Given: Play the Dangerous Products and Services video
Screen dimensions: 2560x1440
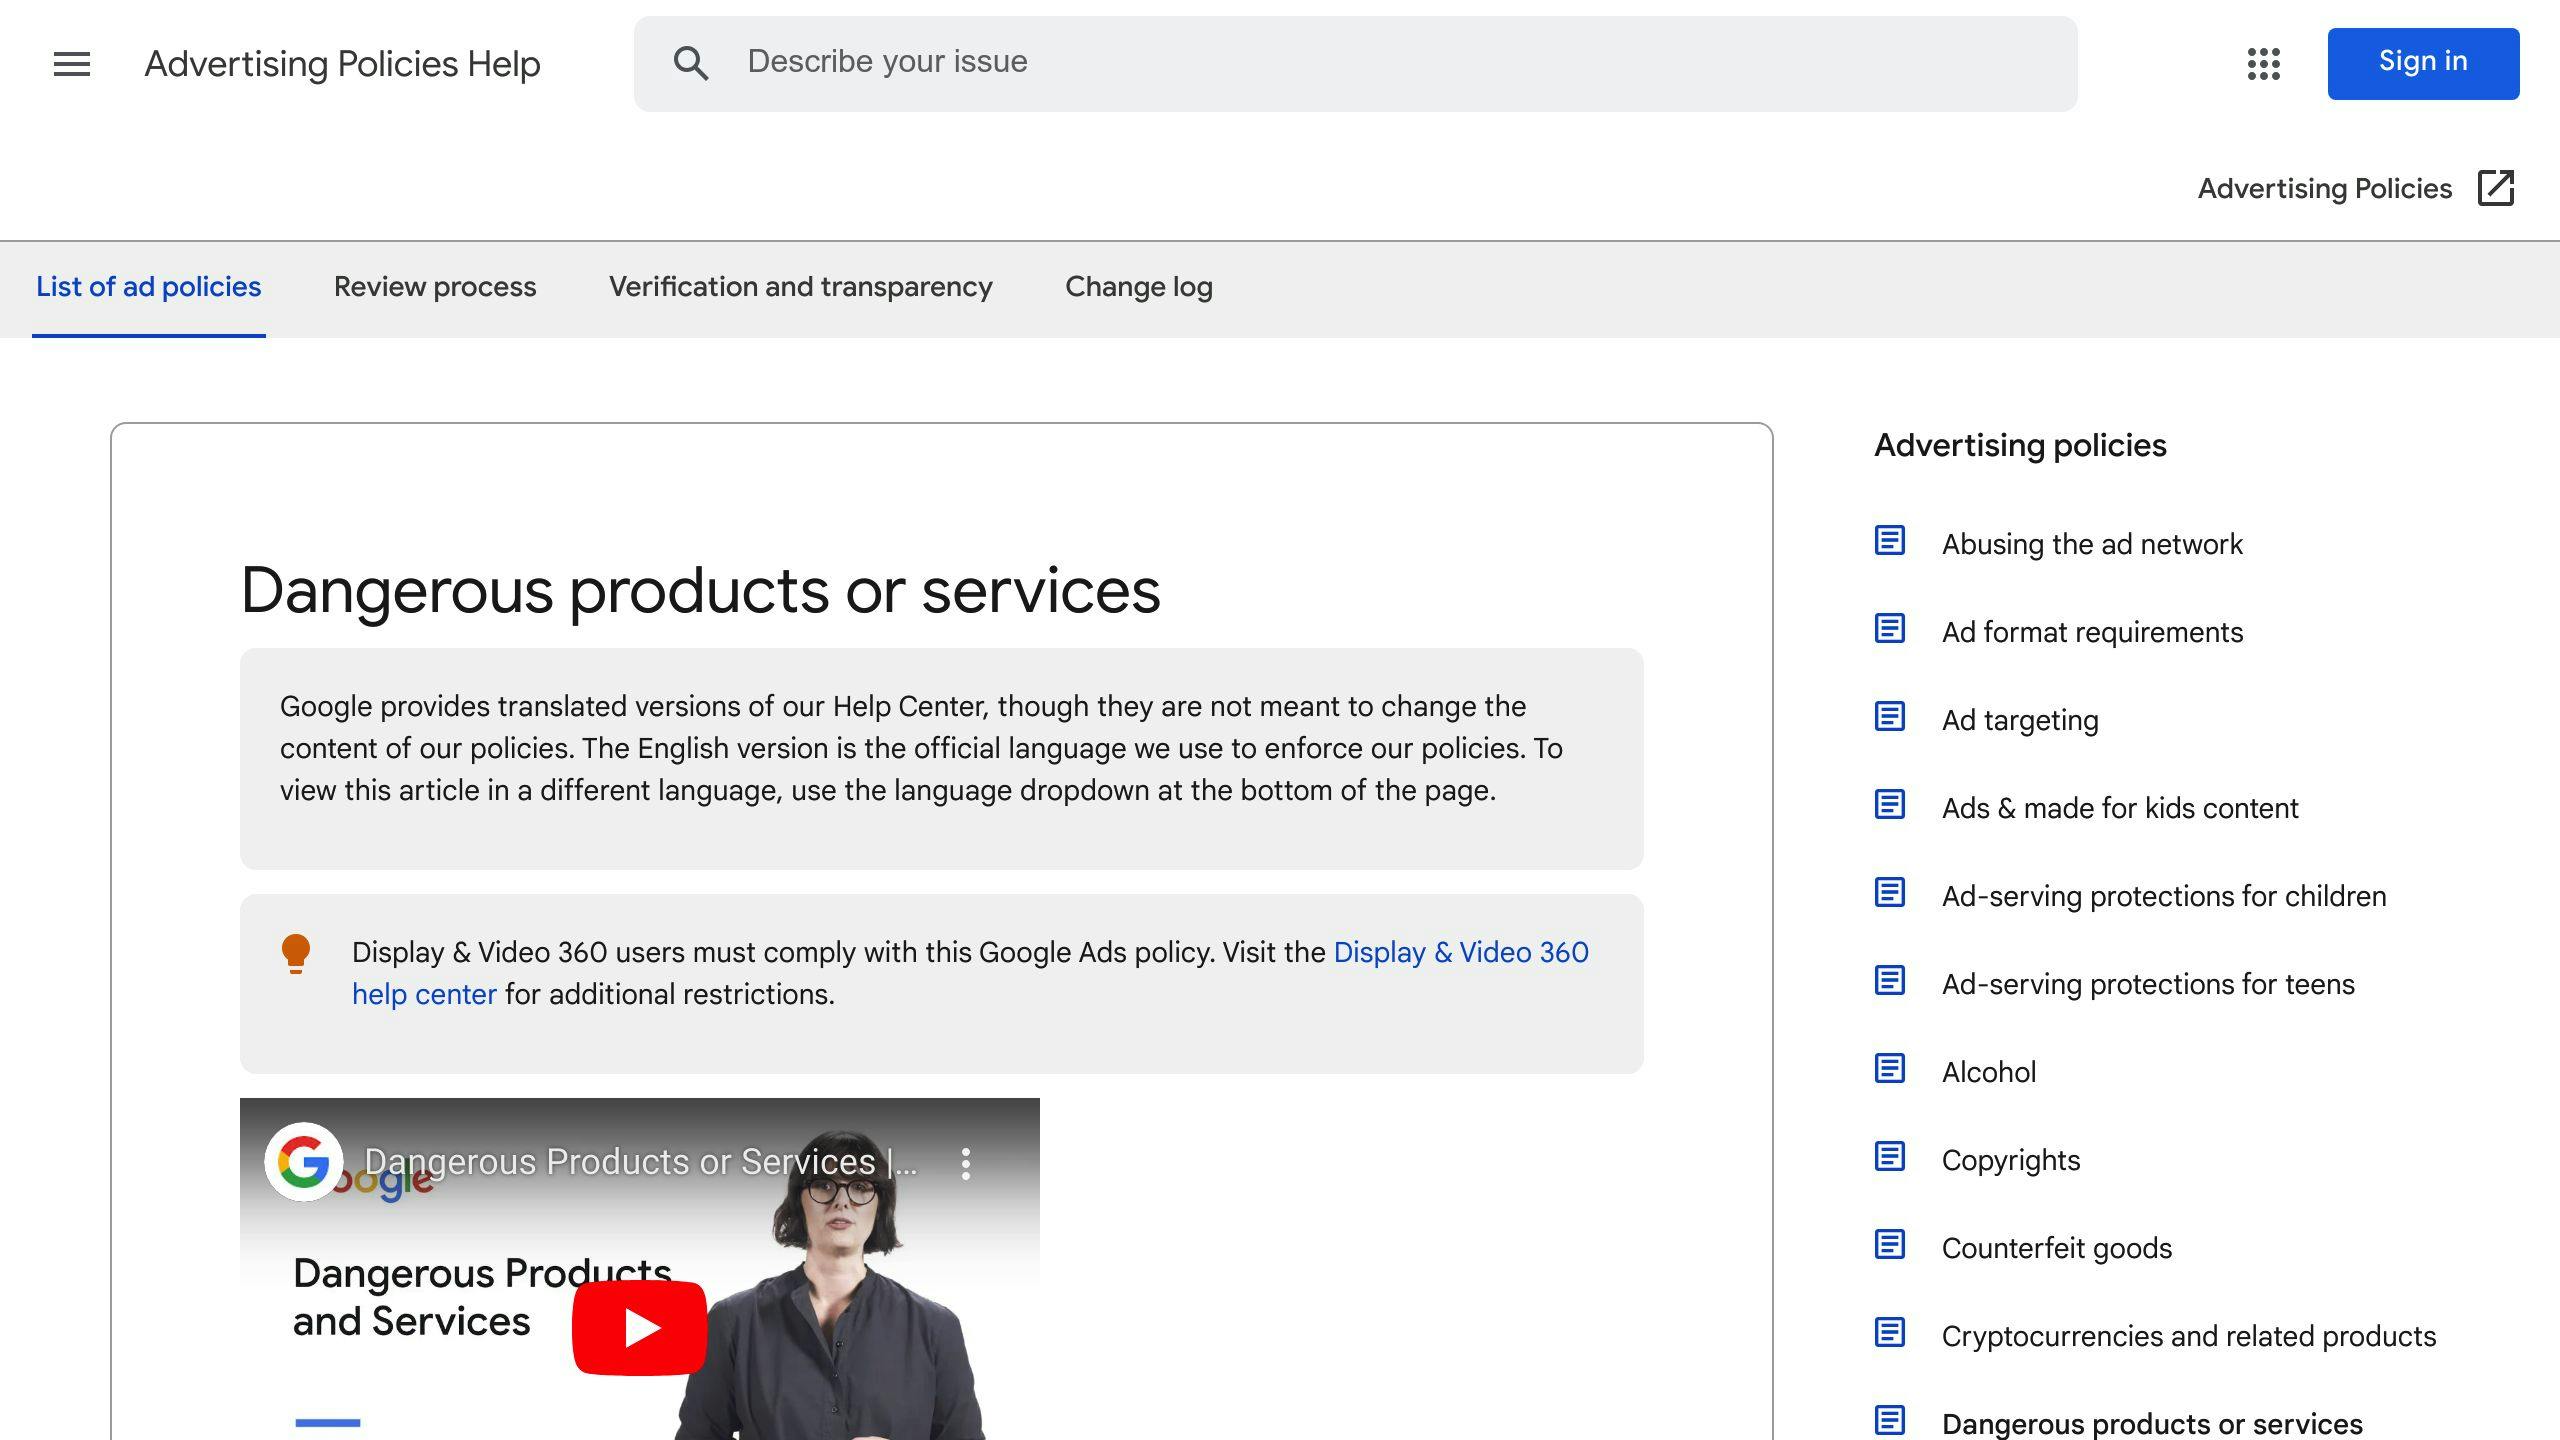Looking at the screenshot, I should [x=640, y=1328].
